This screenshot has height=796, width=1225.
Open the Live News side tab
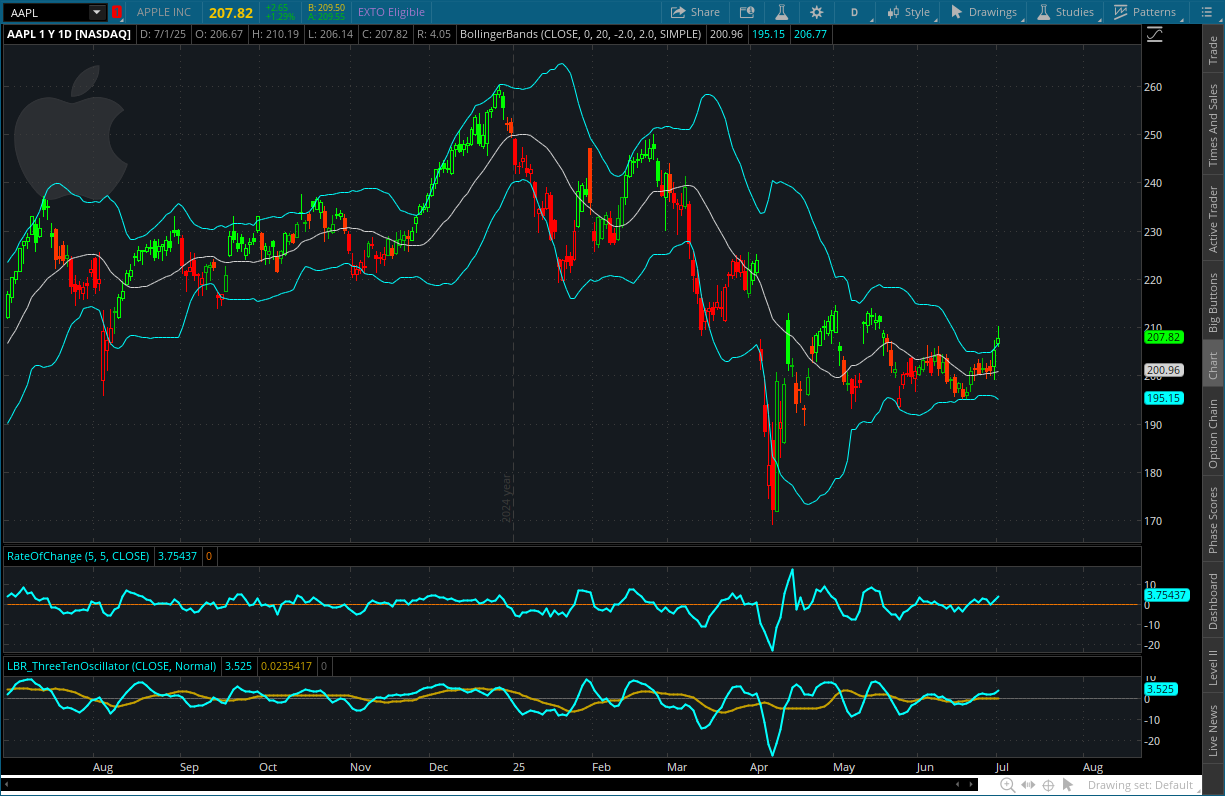coord(1213,730)
